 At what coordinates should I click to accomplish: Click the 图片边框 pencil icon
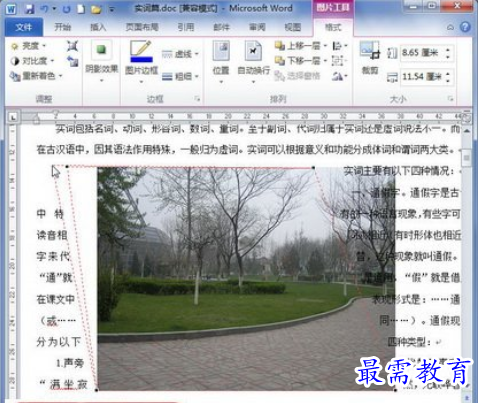(141, 48)
